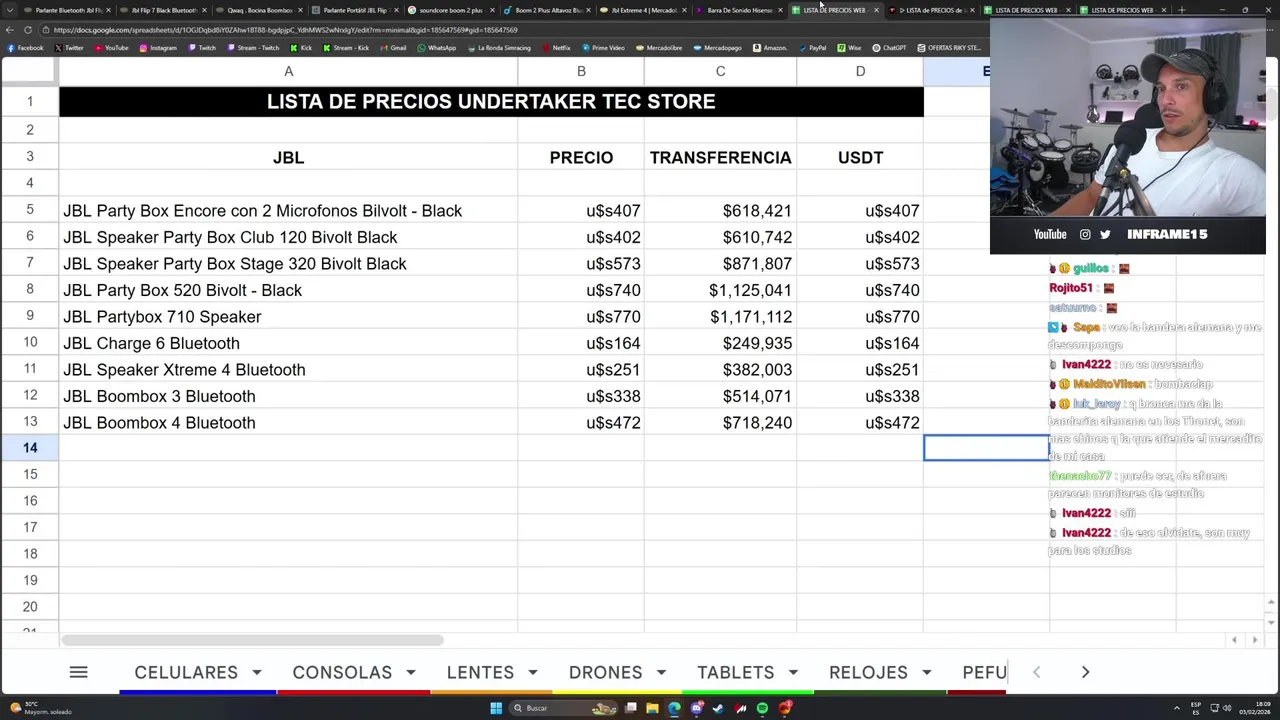
Task: Open the ChatGPT bookmark
Action: [890, 48]
